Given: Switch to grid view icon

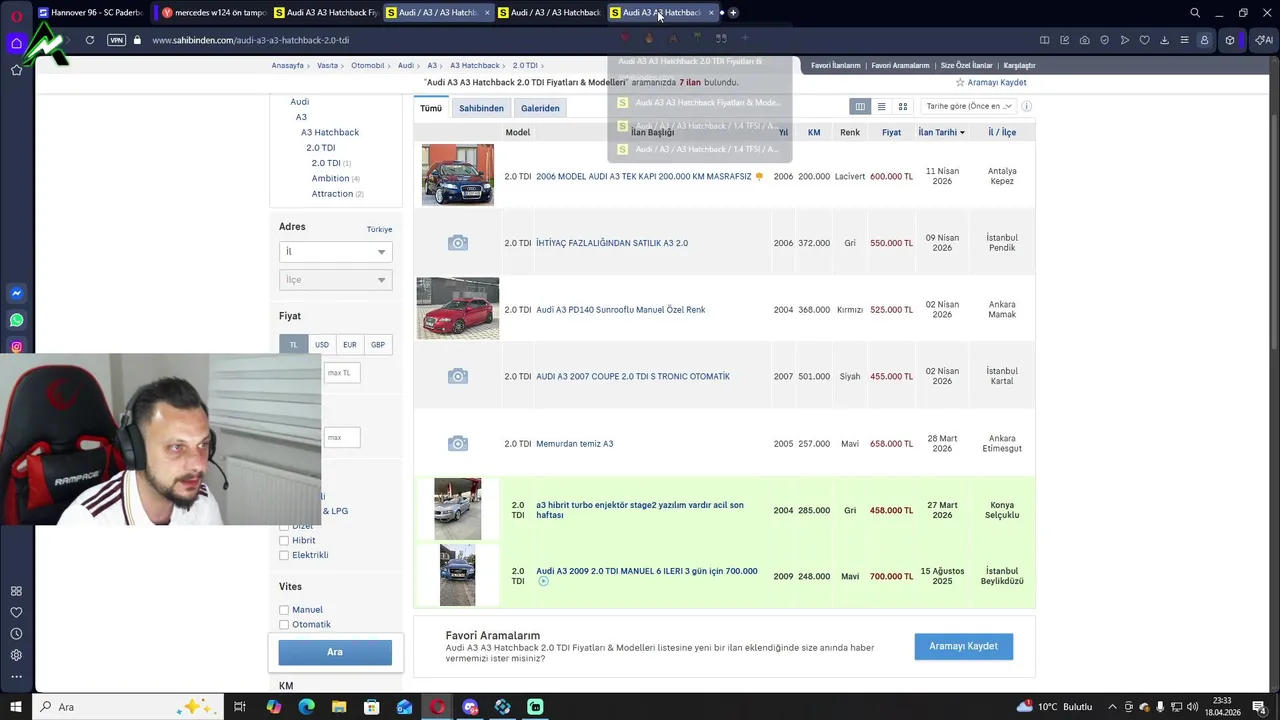Looking at the screenshot, I should click(902, 106).
